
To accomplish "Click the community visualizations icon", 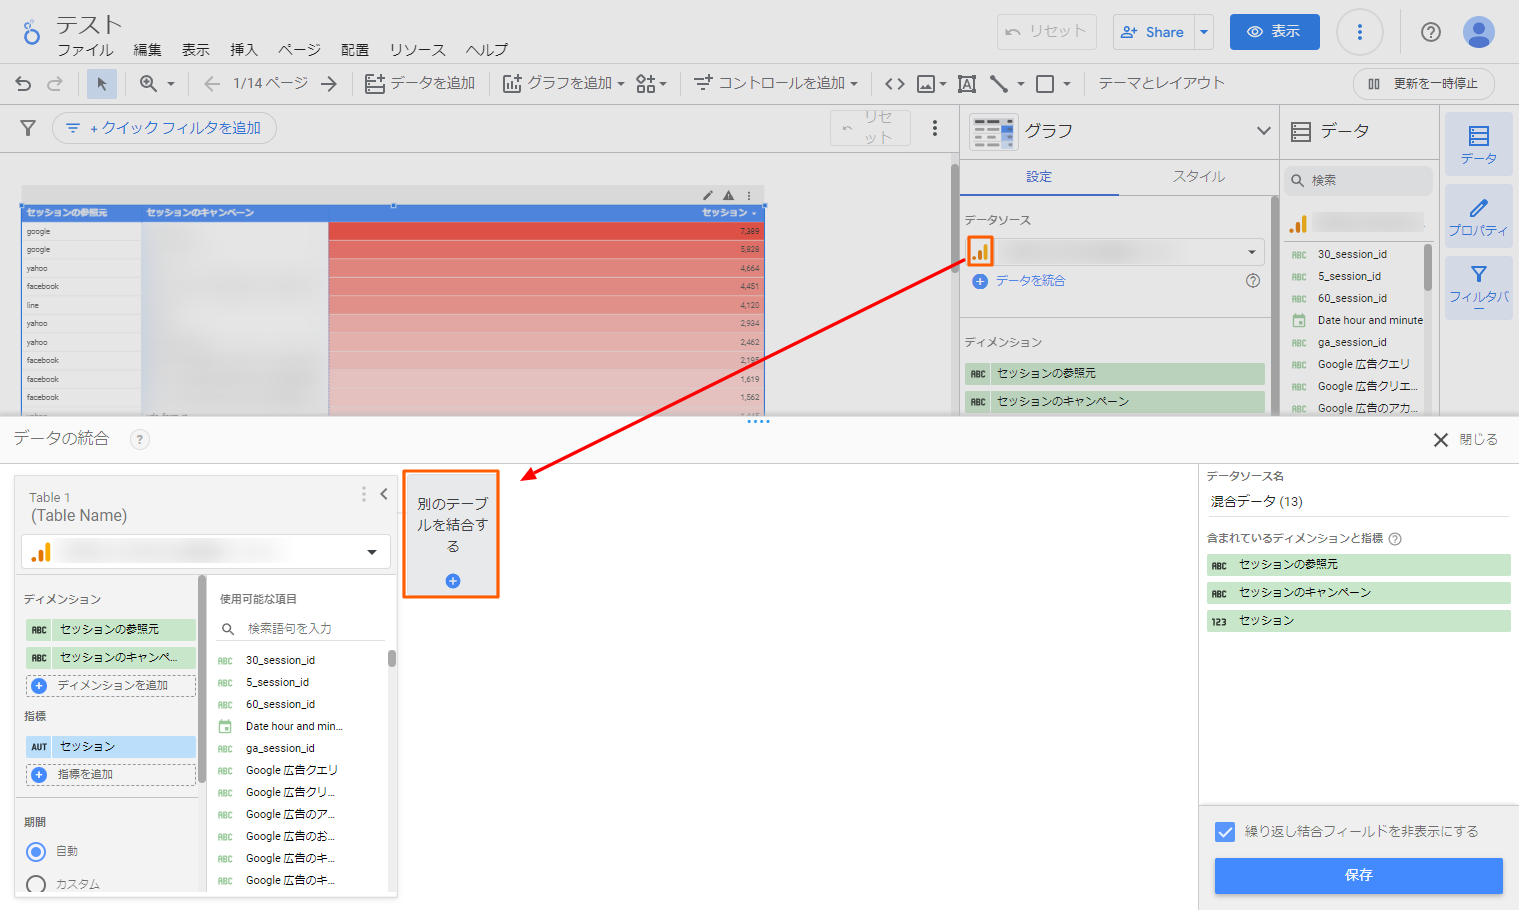I will (646, 84).
